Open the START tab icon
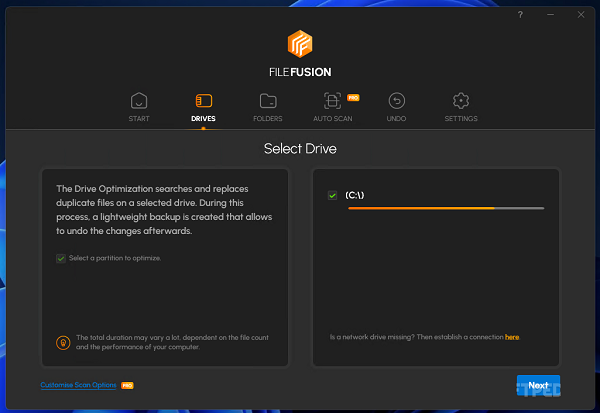The width and height of the screenshot is (600, 413). pos(139,101)
